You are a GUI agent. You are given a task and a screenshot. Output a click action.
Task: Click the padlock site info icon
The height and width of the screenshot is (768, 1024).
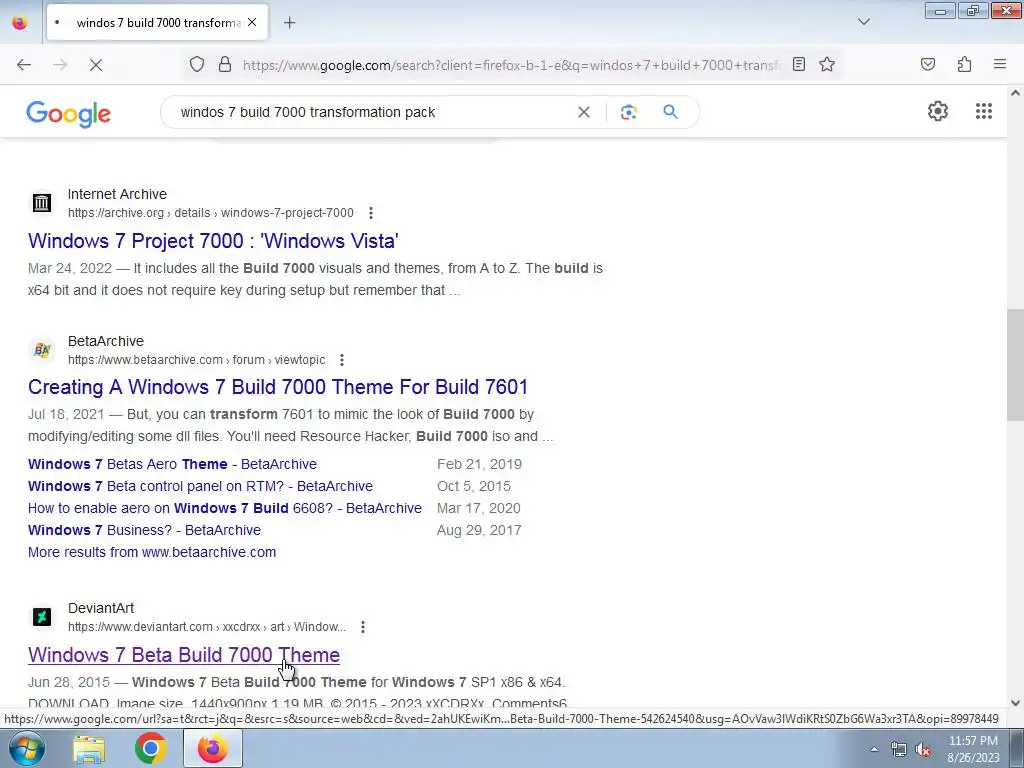225,64
